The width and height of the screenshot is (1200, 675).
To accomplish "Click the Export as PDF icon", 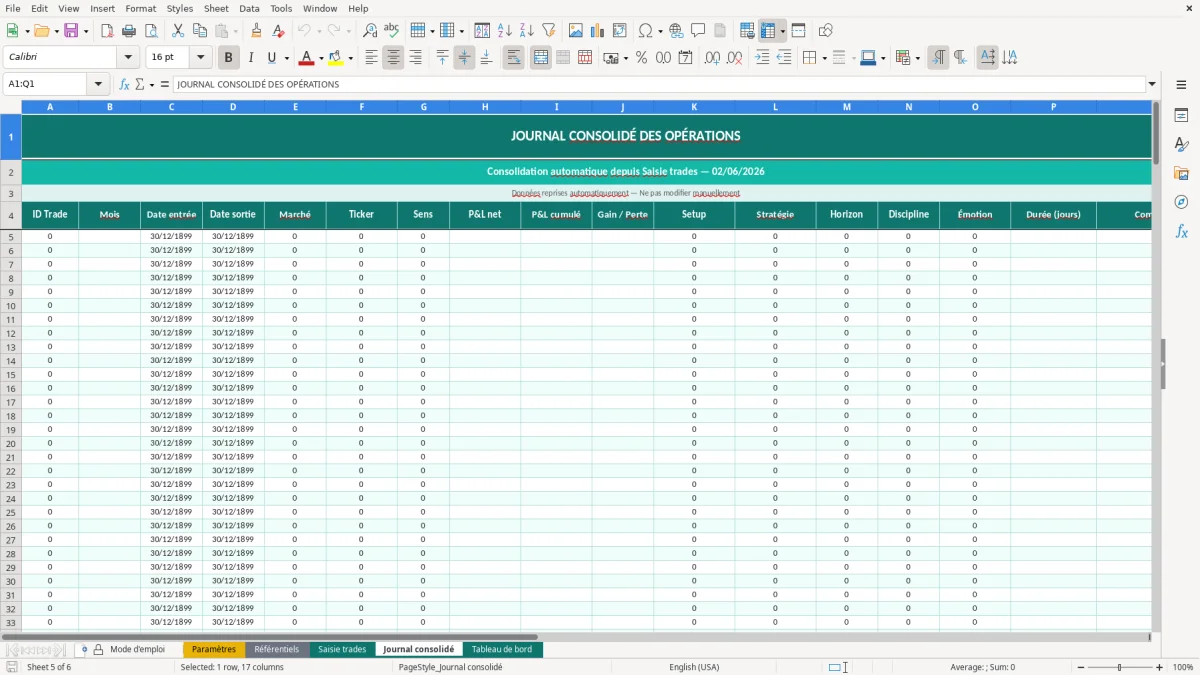I will point(107,31).
